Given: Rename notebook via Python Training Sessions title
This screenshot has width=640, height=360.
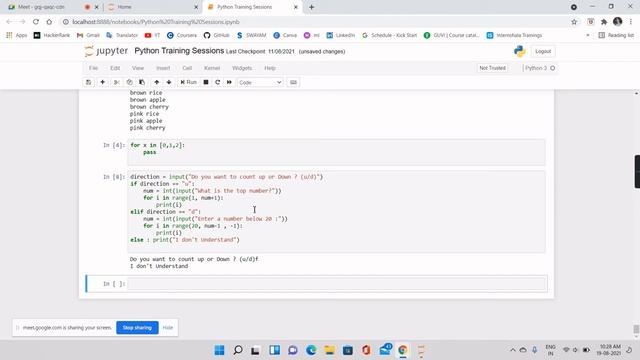Looking at the screenshot, I should coord(179,51).
